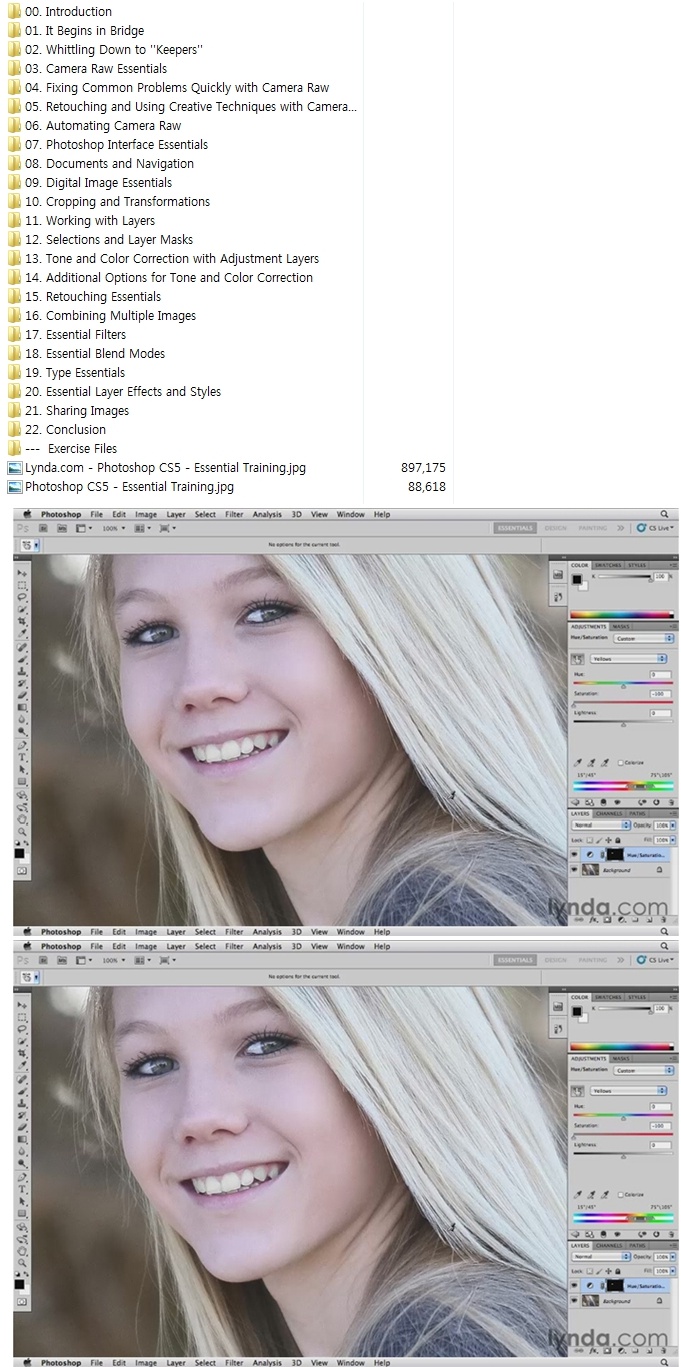681x1367 pixels.
Task: Select Lasso tool in upper Photoshop screenshot
Action: (22, 596)
